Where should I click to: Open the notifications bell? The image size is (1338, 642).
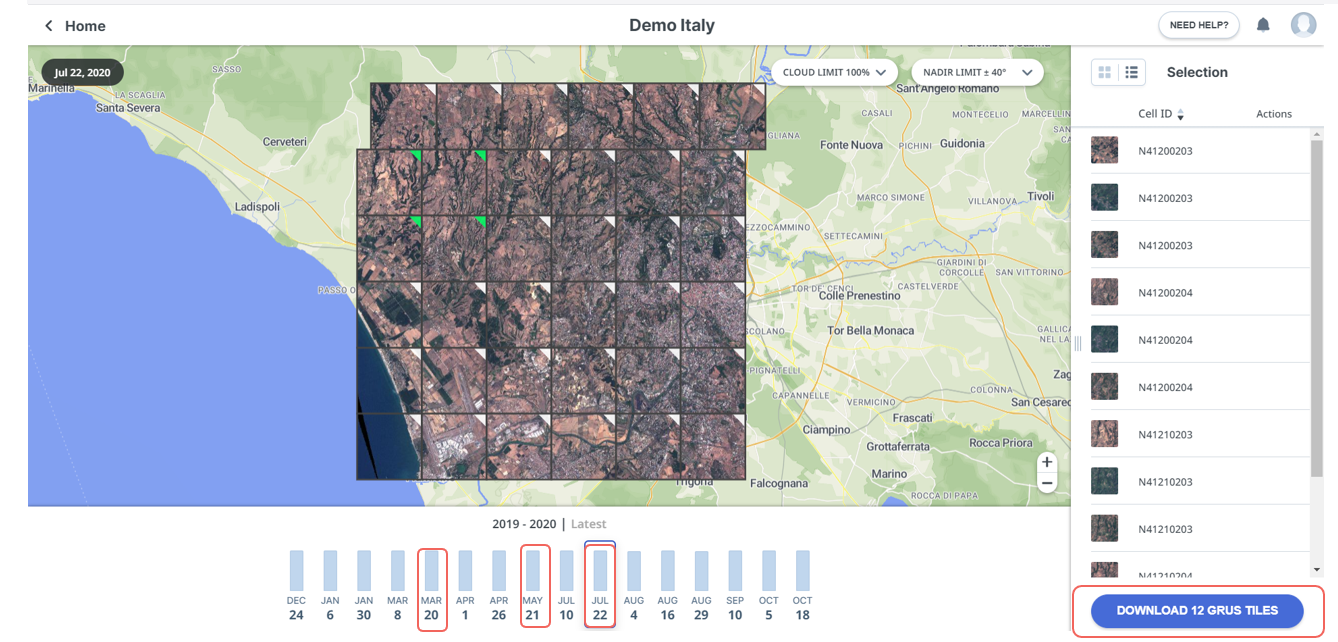tap(1263, 25)
